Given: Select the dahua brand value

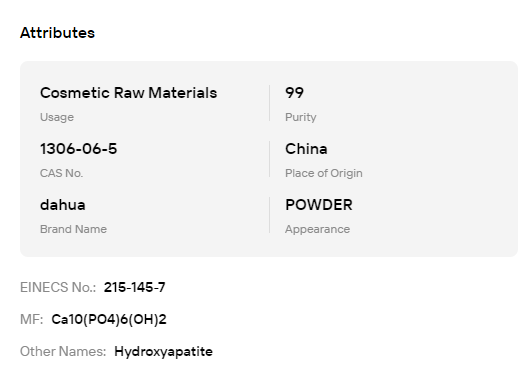Looking at the screenshot, I should [63, 205].
